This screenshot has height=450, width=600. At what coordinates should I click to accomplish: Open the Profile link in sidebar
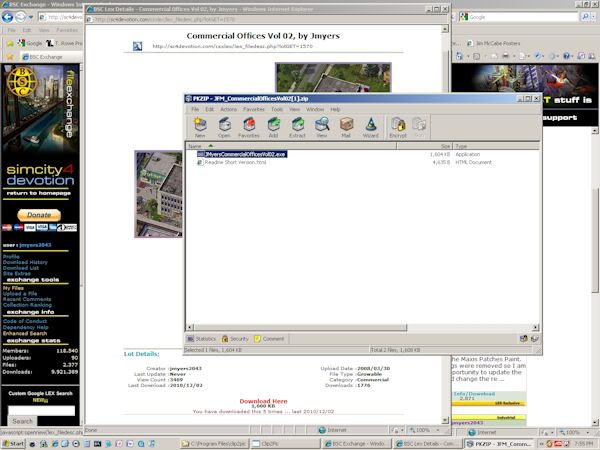point(11,256)
